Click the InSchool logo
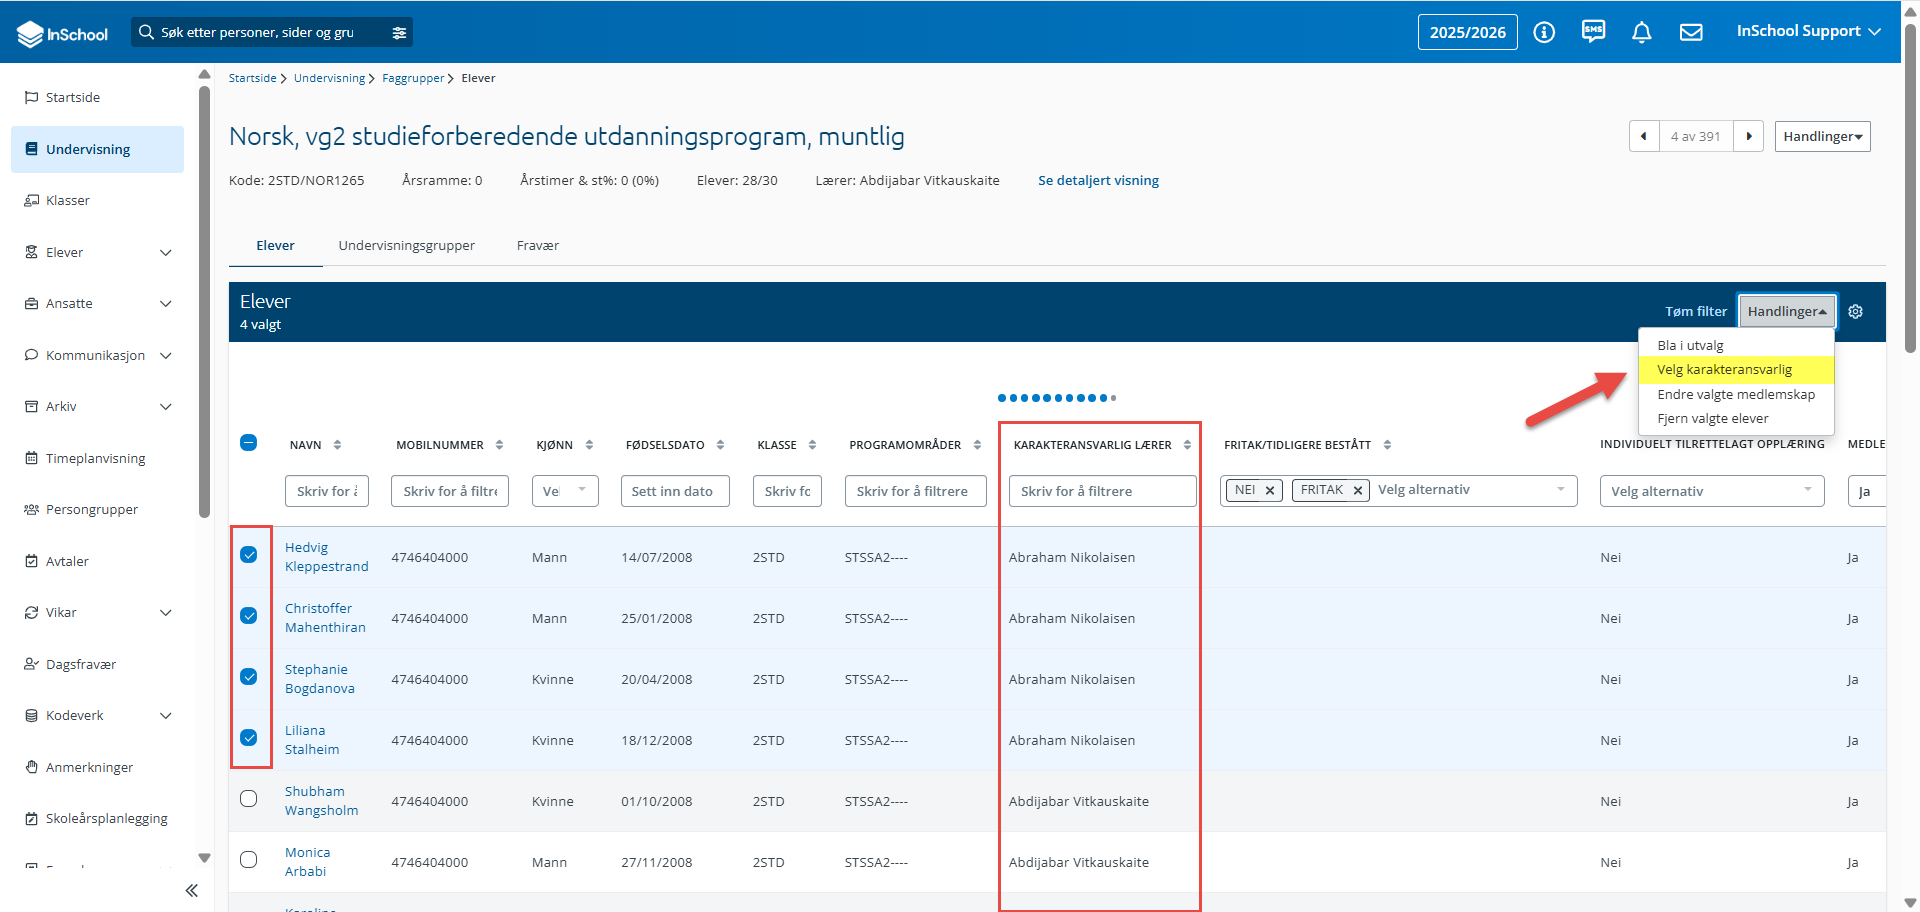 pyautogui.click(x=62, y=33)
